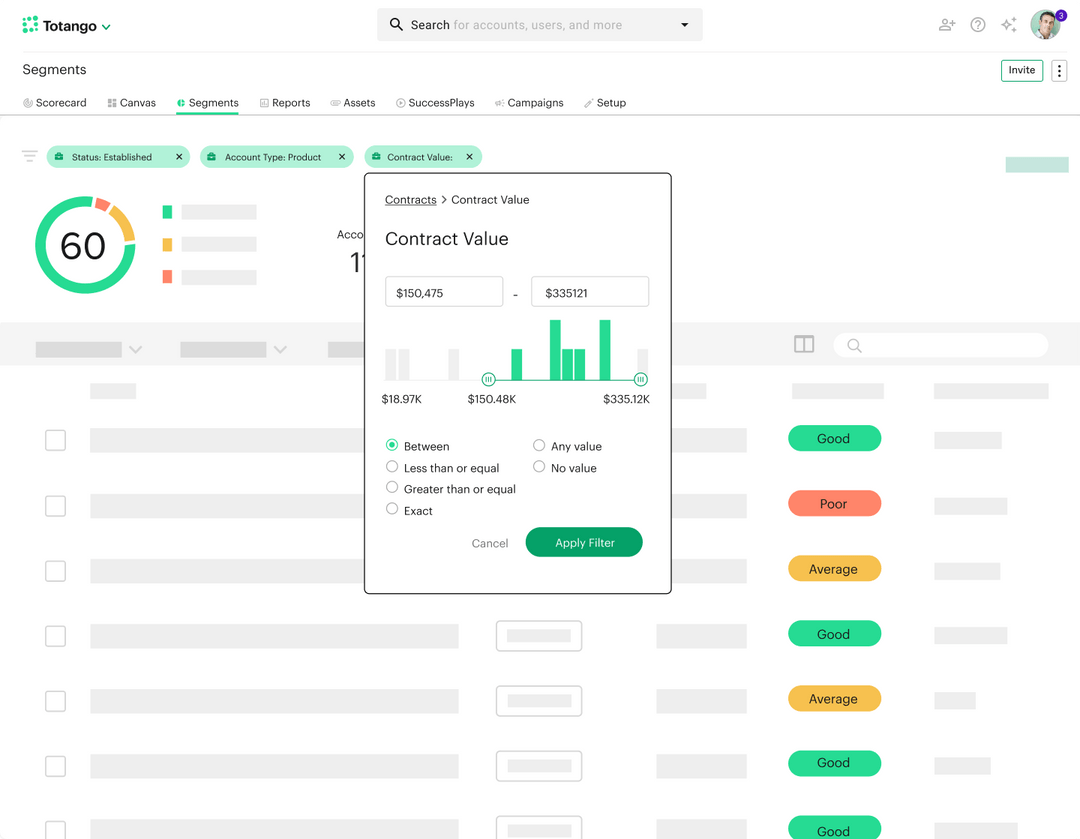Open the table search magnifier icon
1080x839 pixels.
point(854,344)
